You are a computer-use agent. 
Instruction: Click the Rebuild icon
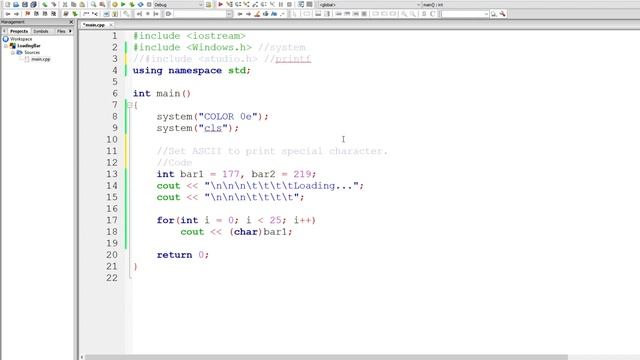140,4
